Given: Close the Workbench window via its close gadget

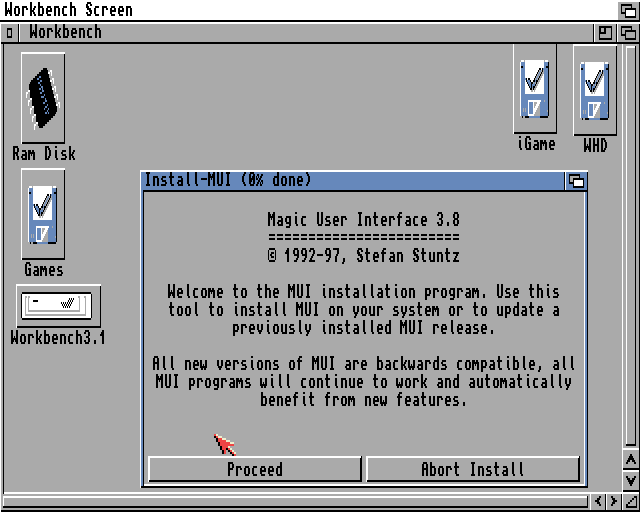Looking at the screenshot, I should pyautogui.click(x=9, y=32).
